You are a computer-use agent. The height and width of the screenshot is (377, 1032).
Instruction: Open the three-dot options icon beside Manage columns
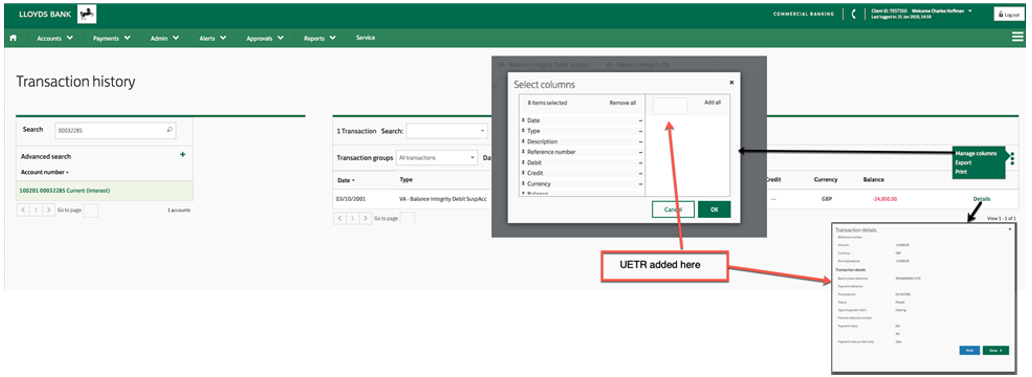coord(1012,158)
